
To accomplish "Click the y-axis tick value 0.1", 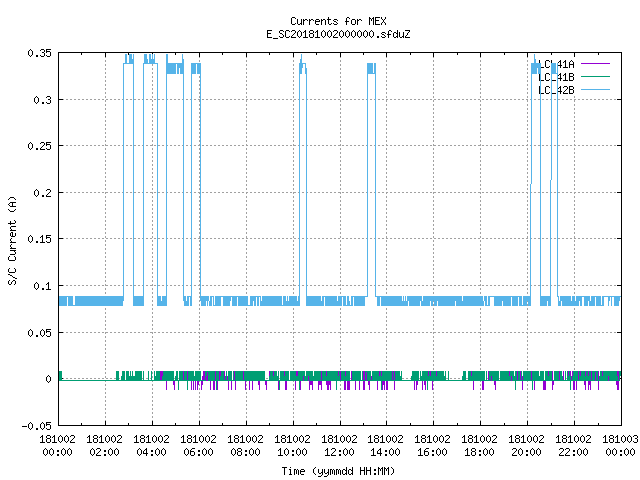I will [x=42, y=286].
